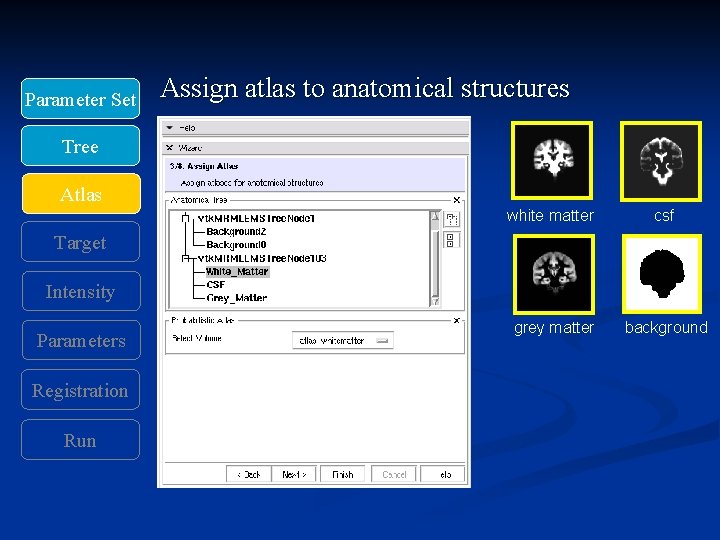Open the Target step
720x540 pixels.
[x=80, y=242]
